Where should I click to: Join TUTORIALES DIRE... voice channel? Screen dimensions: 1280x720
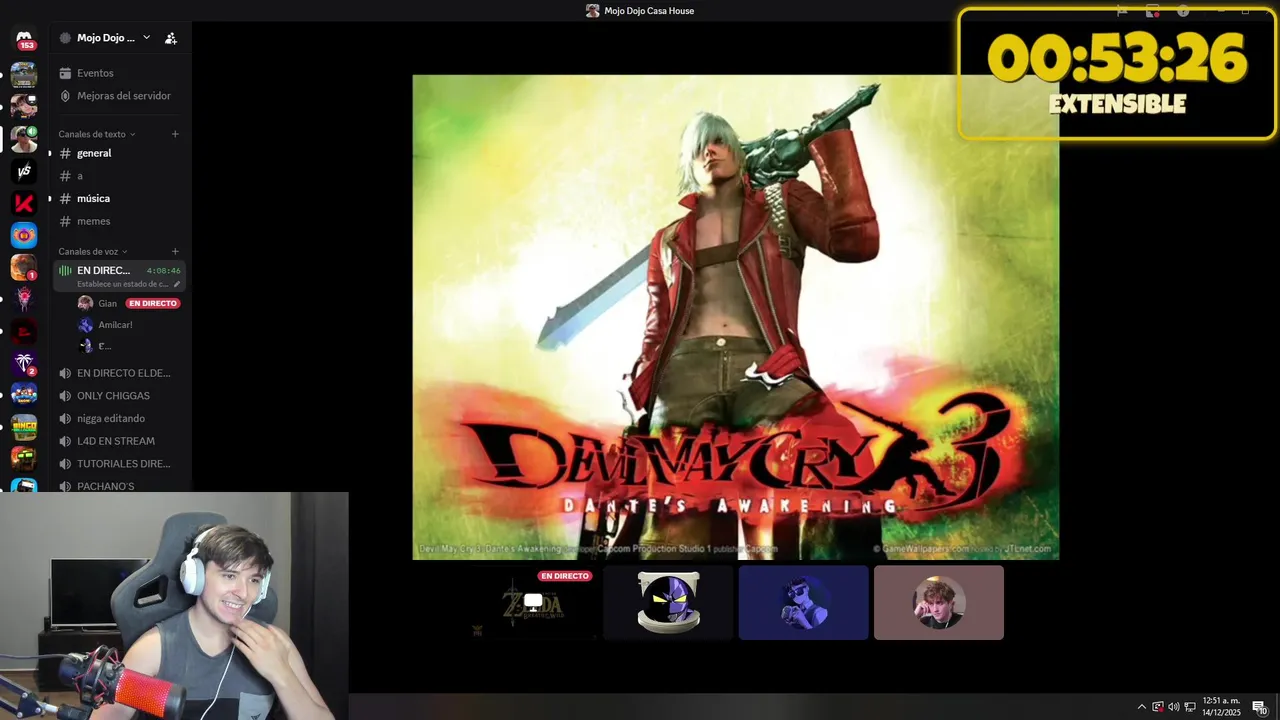coord(123,464)
